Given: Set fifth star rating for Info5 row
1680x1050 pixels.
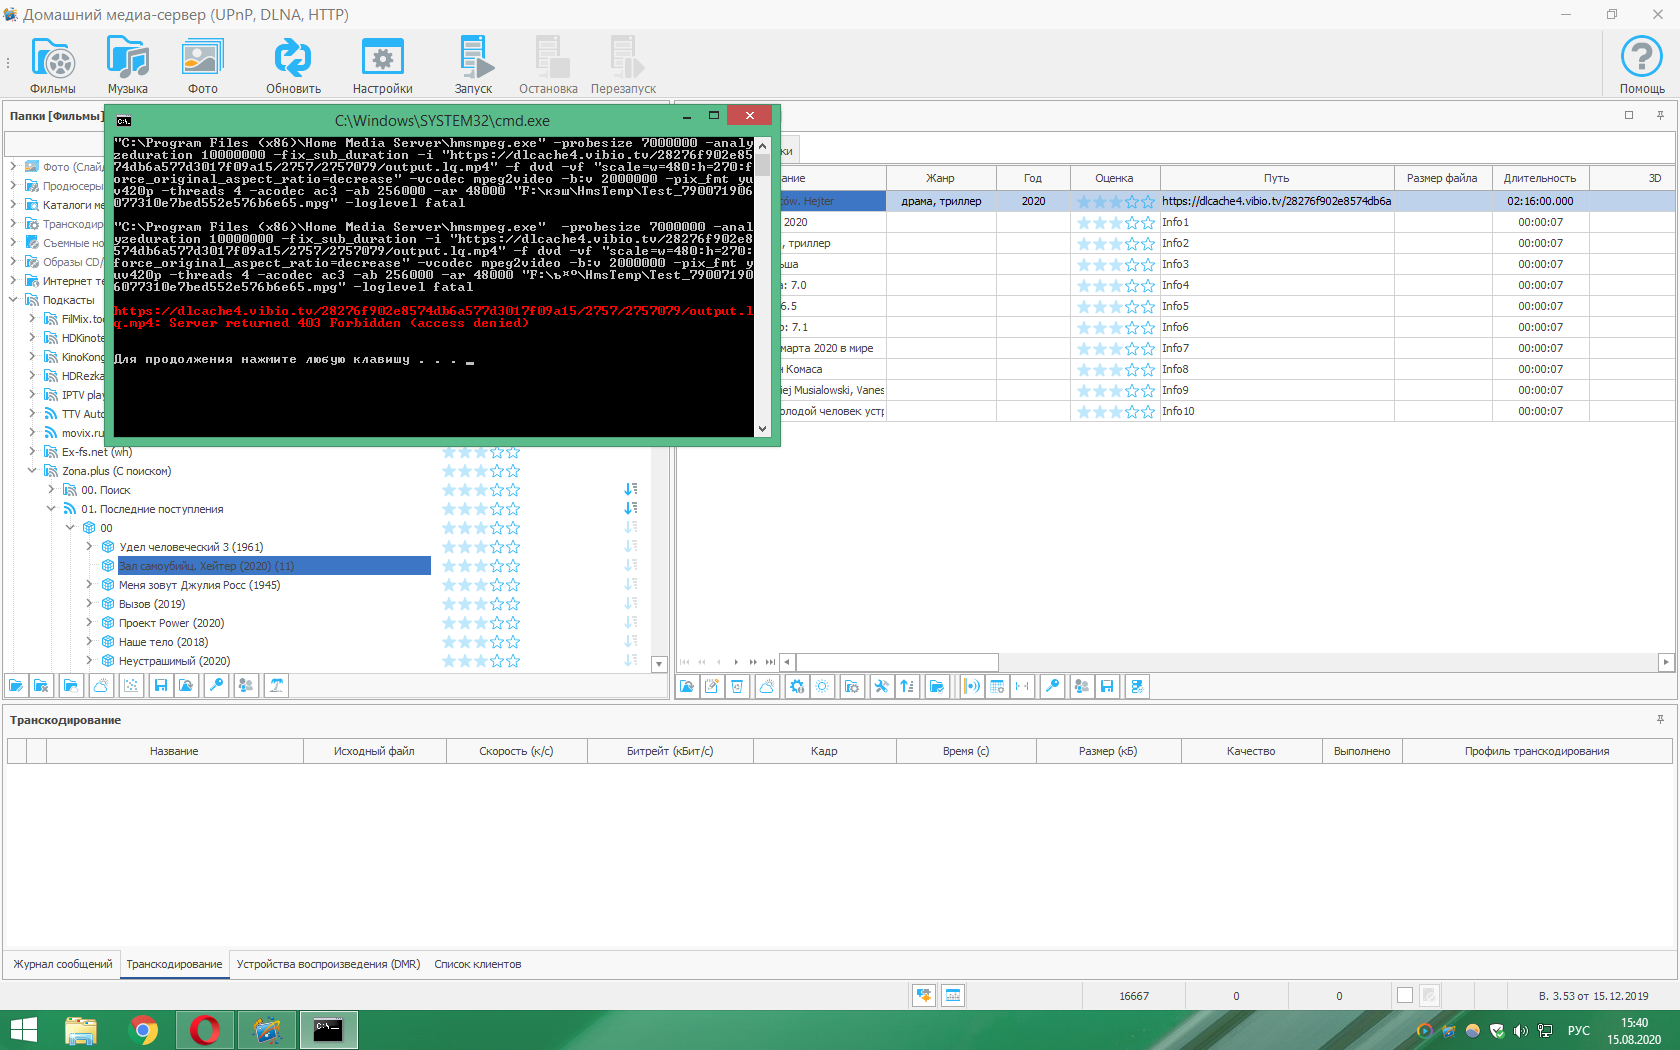Looking at the screenshot, I should coord(1147,307).
